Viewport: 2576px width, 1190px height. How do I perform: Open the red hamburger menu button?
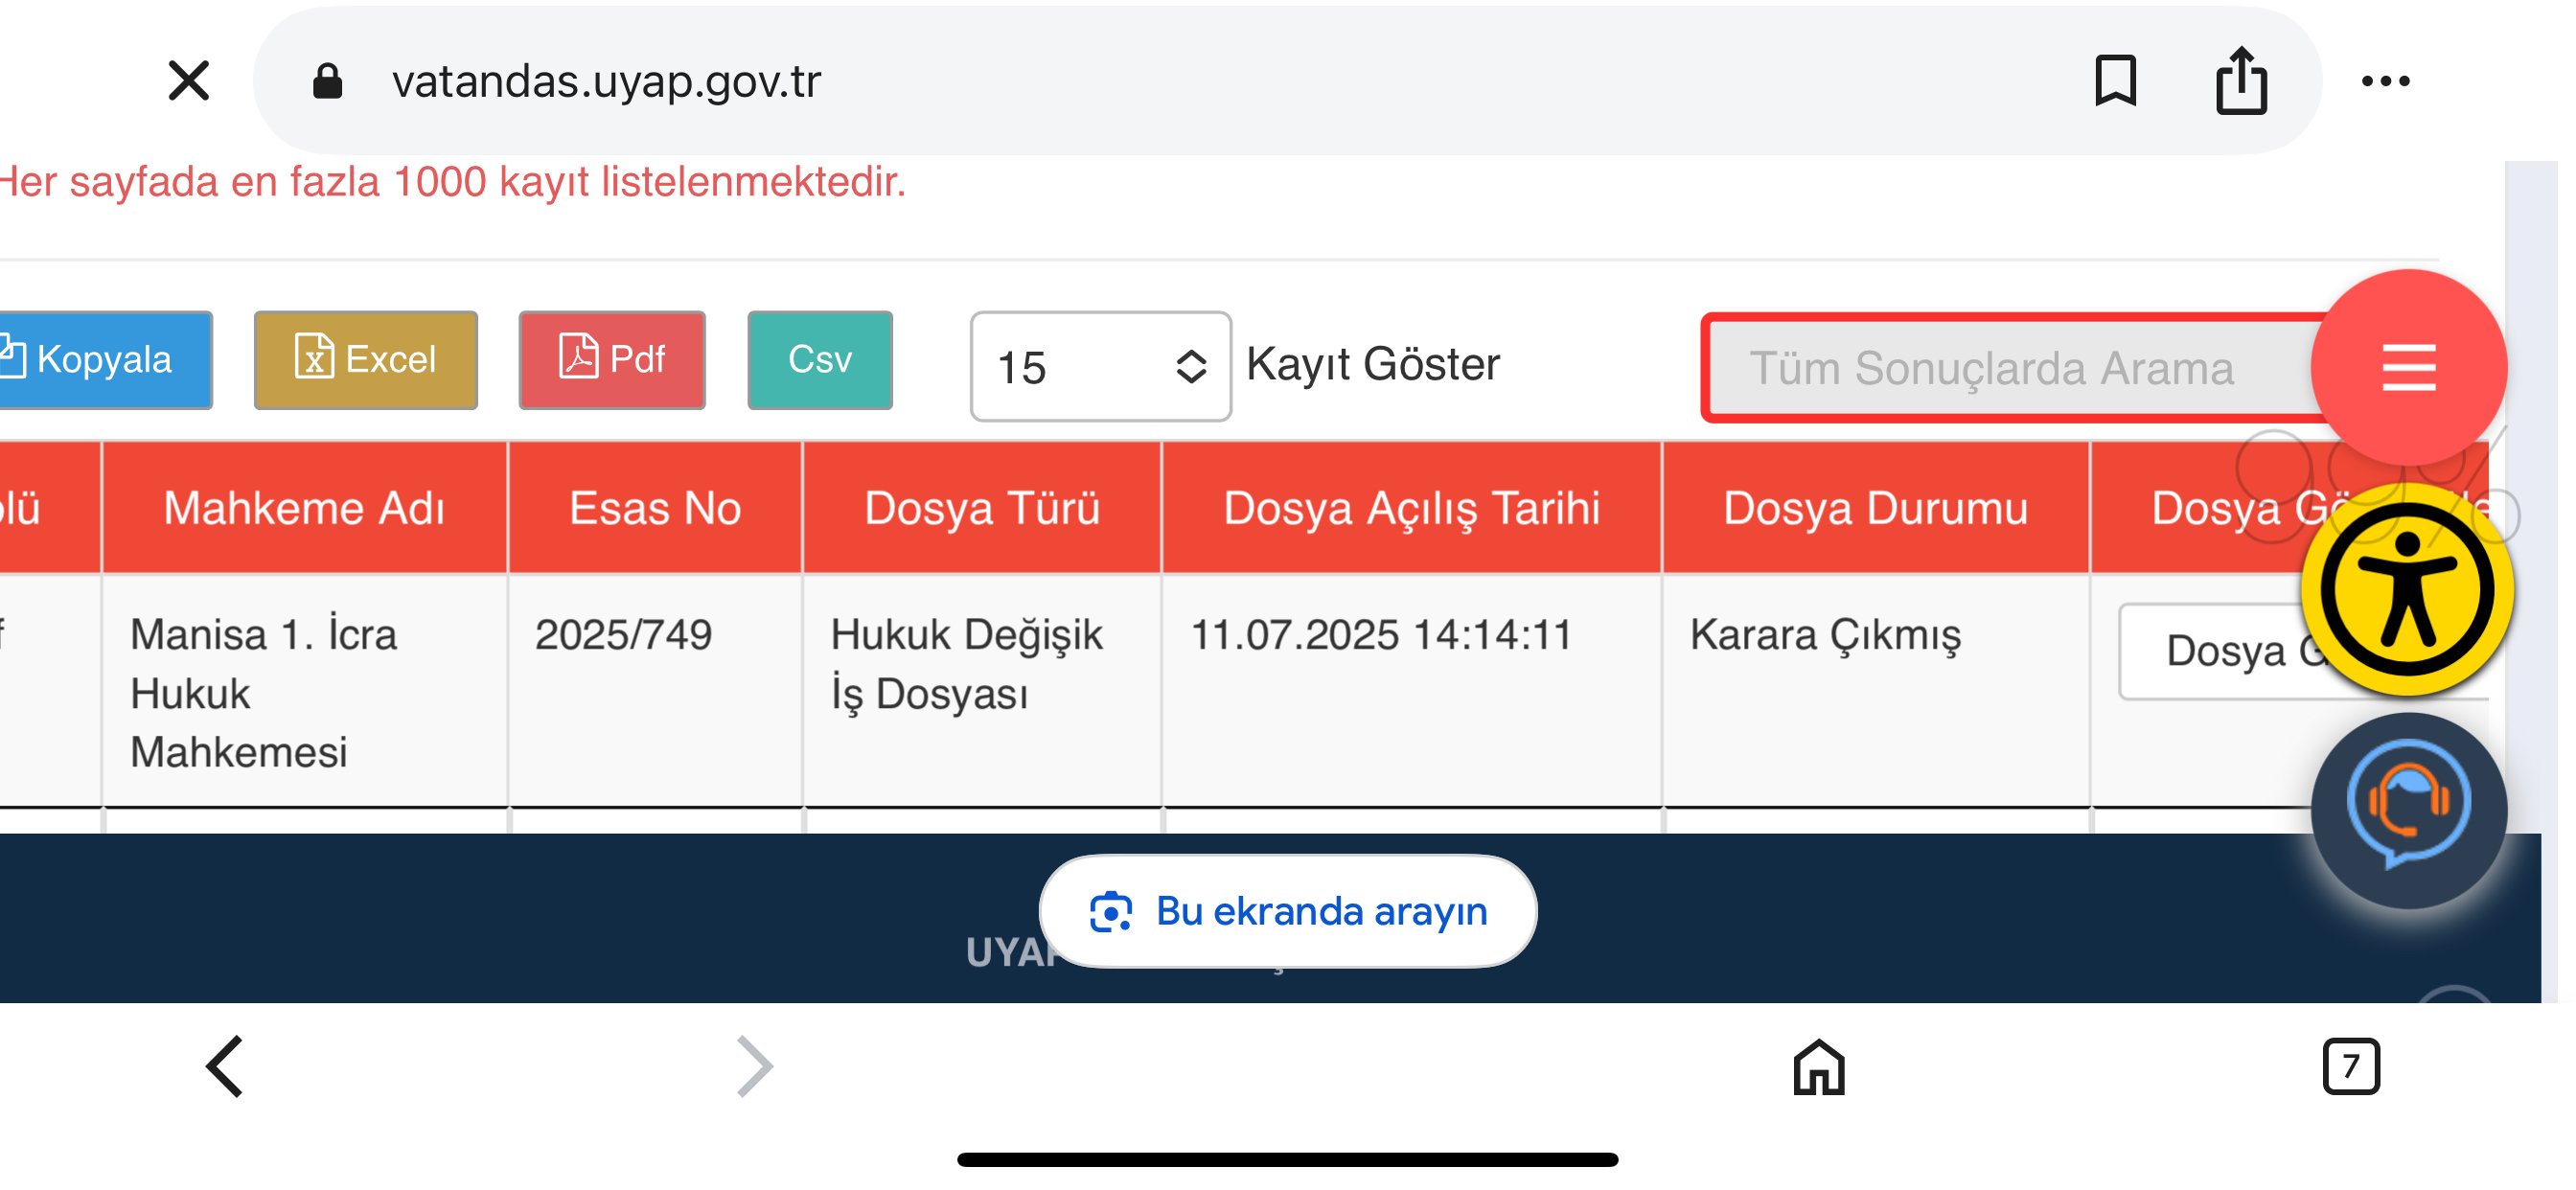pyautogui.click(x=2408, y=368)
